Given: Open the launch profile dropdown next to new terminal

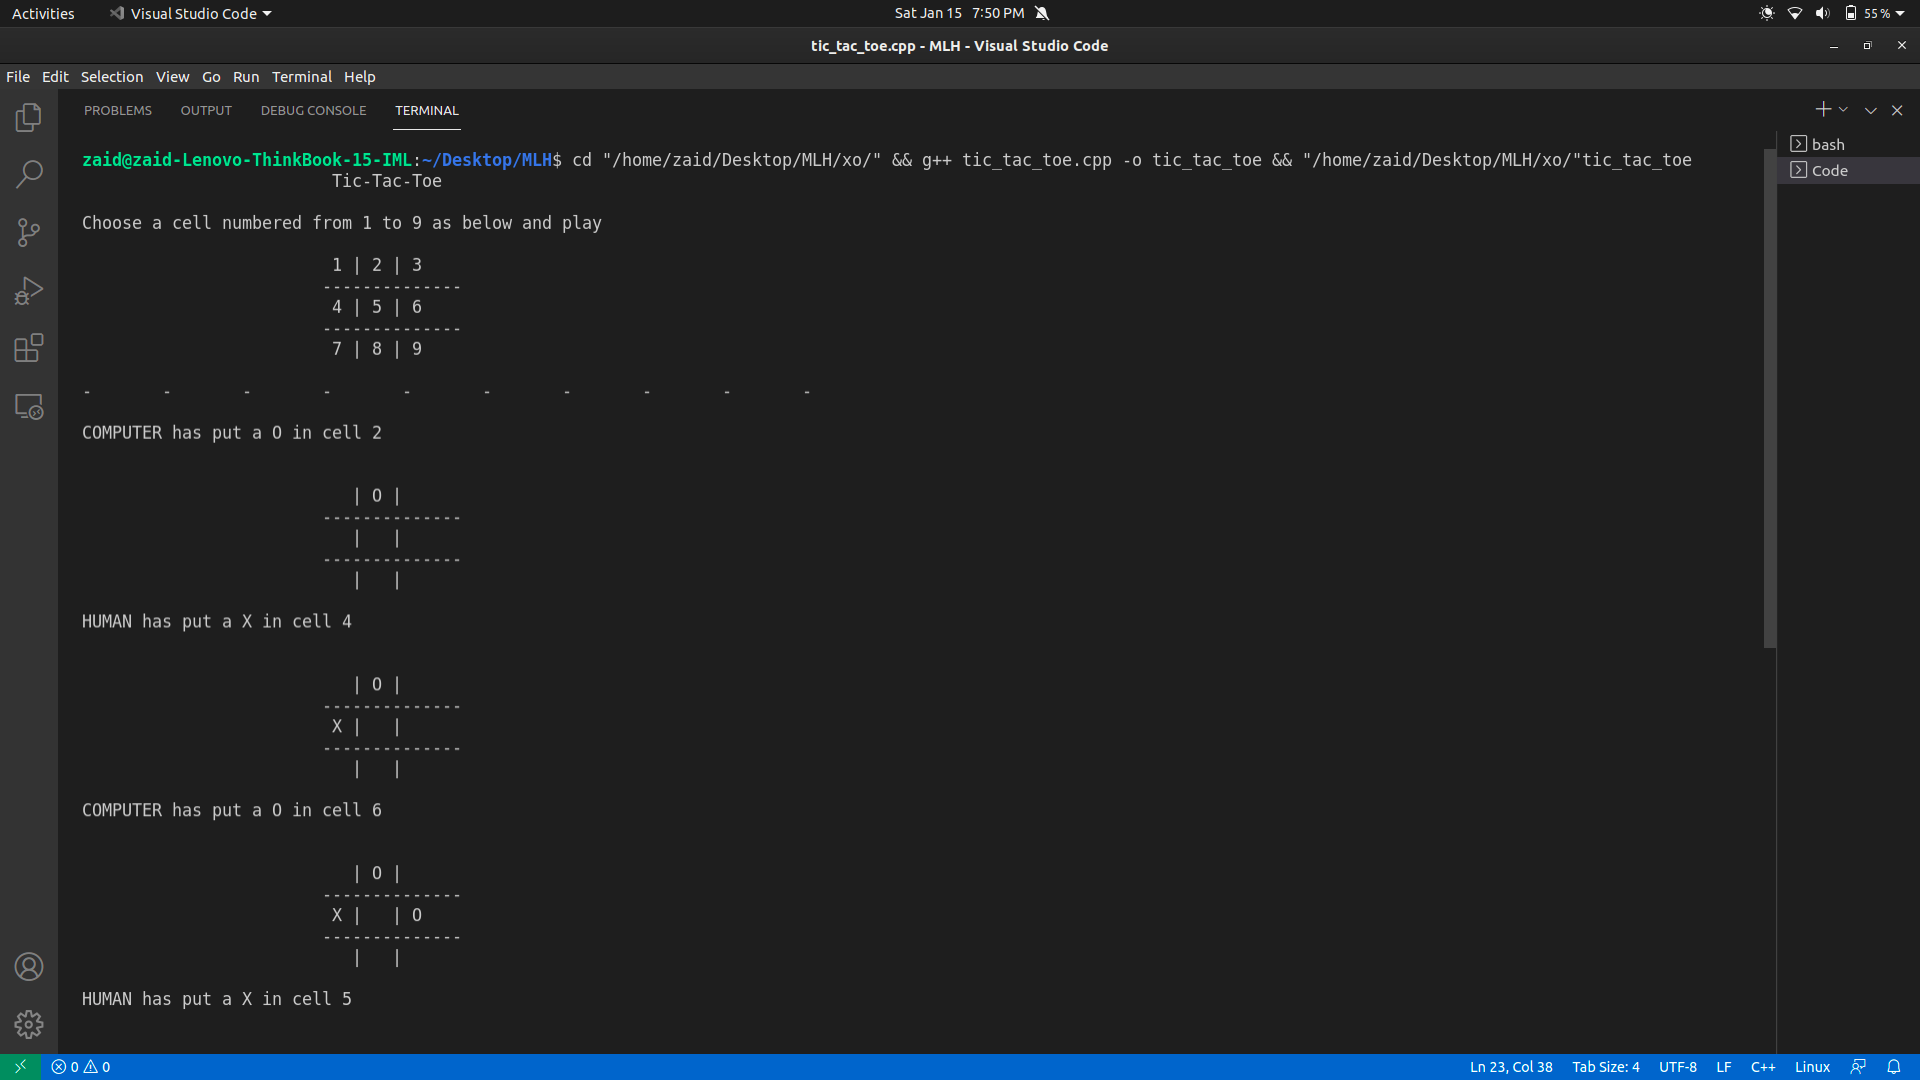Looking at the screenshot, I should pos(1843,110).
